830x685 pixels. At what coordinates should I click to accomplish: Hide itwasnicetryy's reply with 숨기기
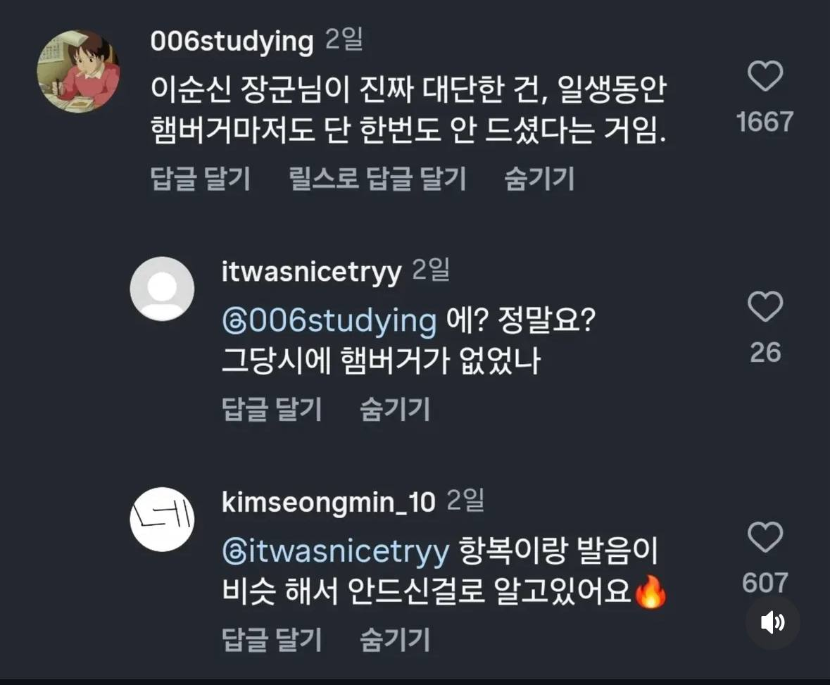tap(395, 409)
